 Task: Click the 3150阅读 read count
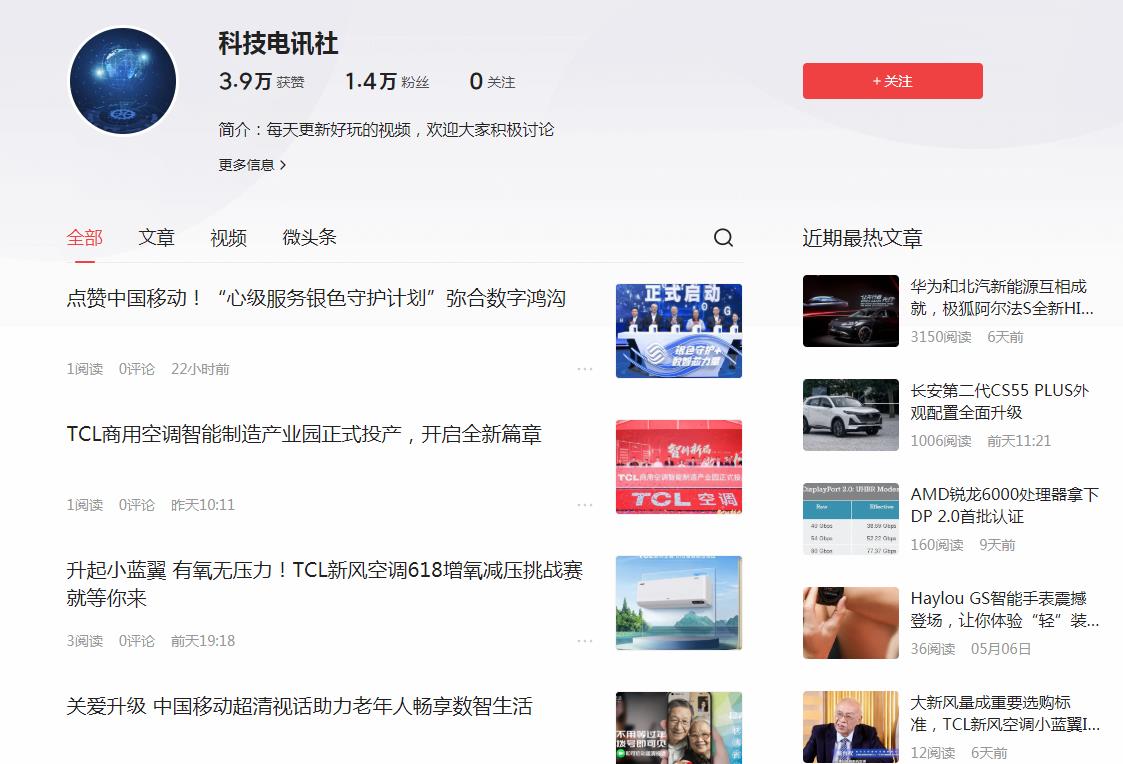click(x=941, y=337)
